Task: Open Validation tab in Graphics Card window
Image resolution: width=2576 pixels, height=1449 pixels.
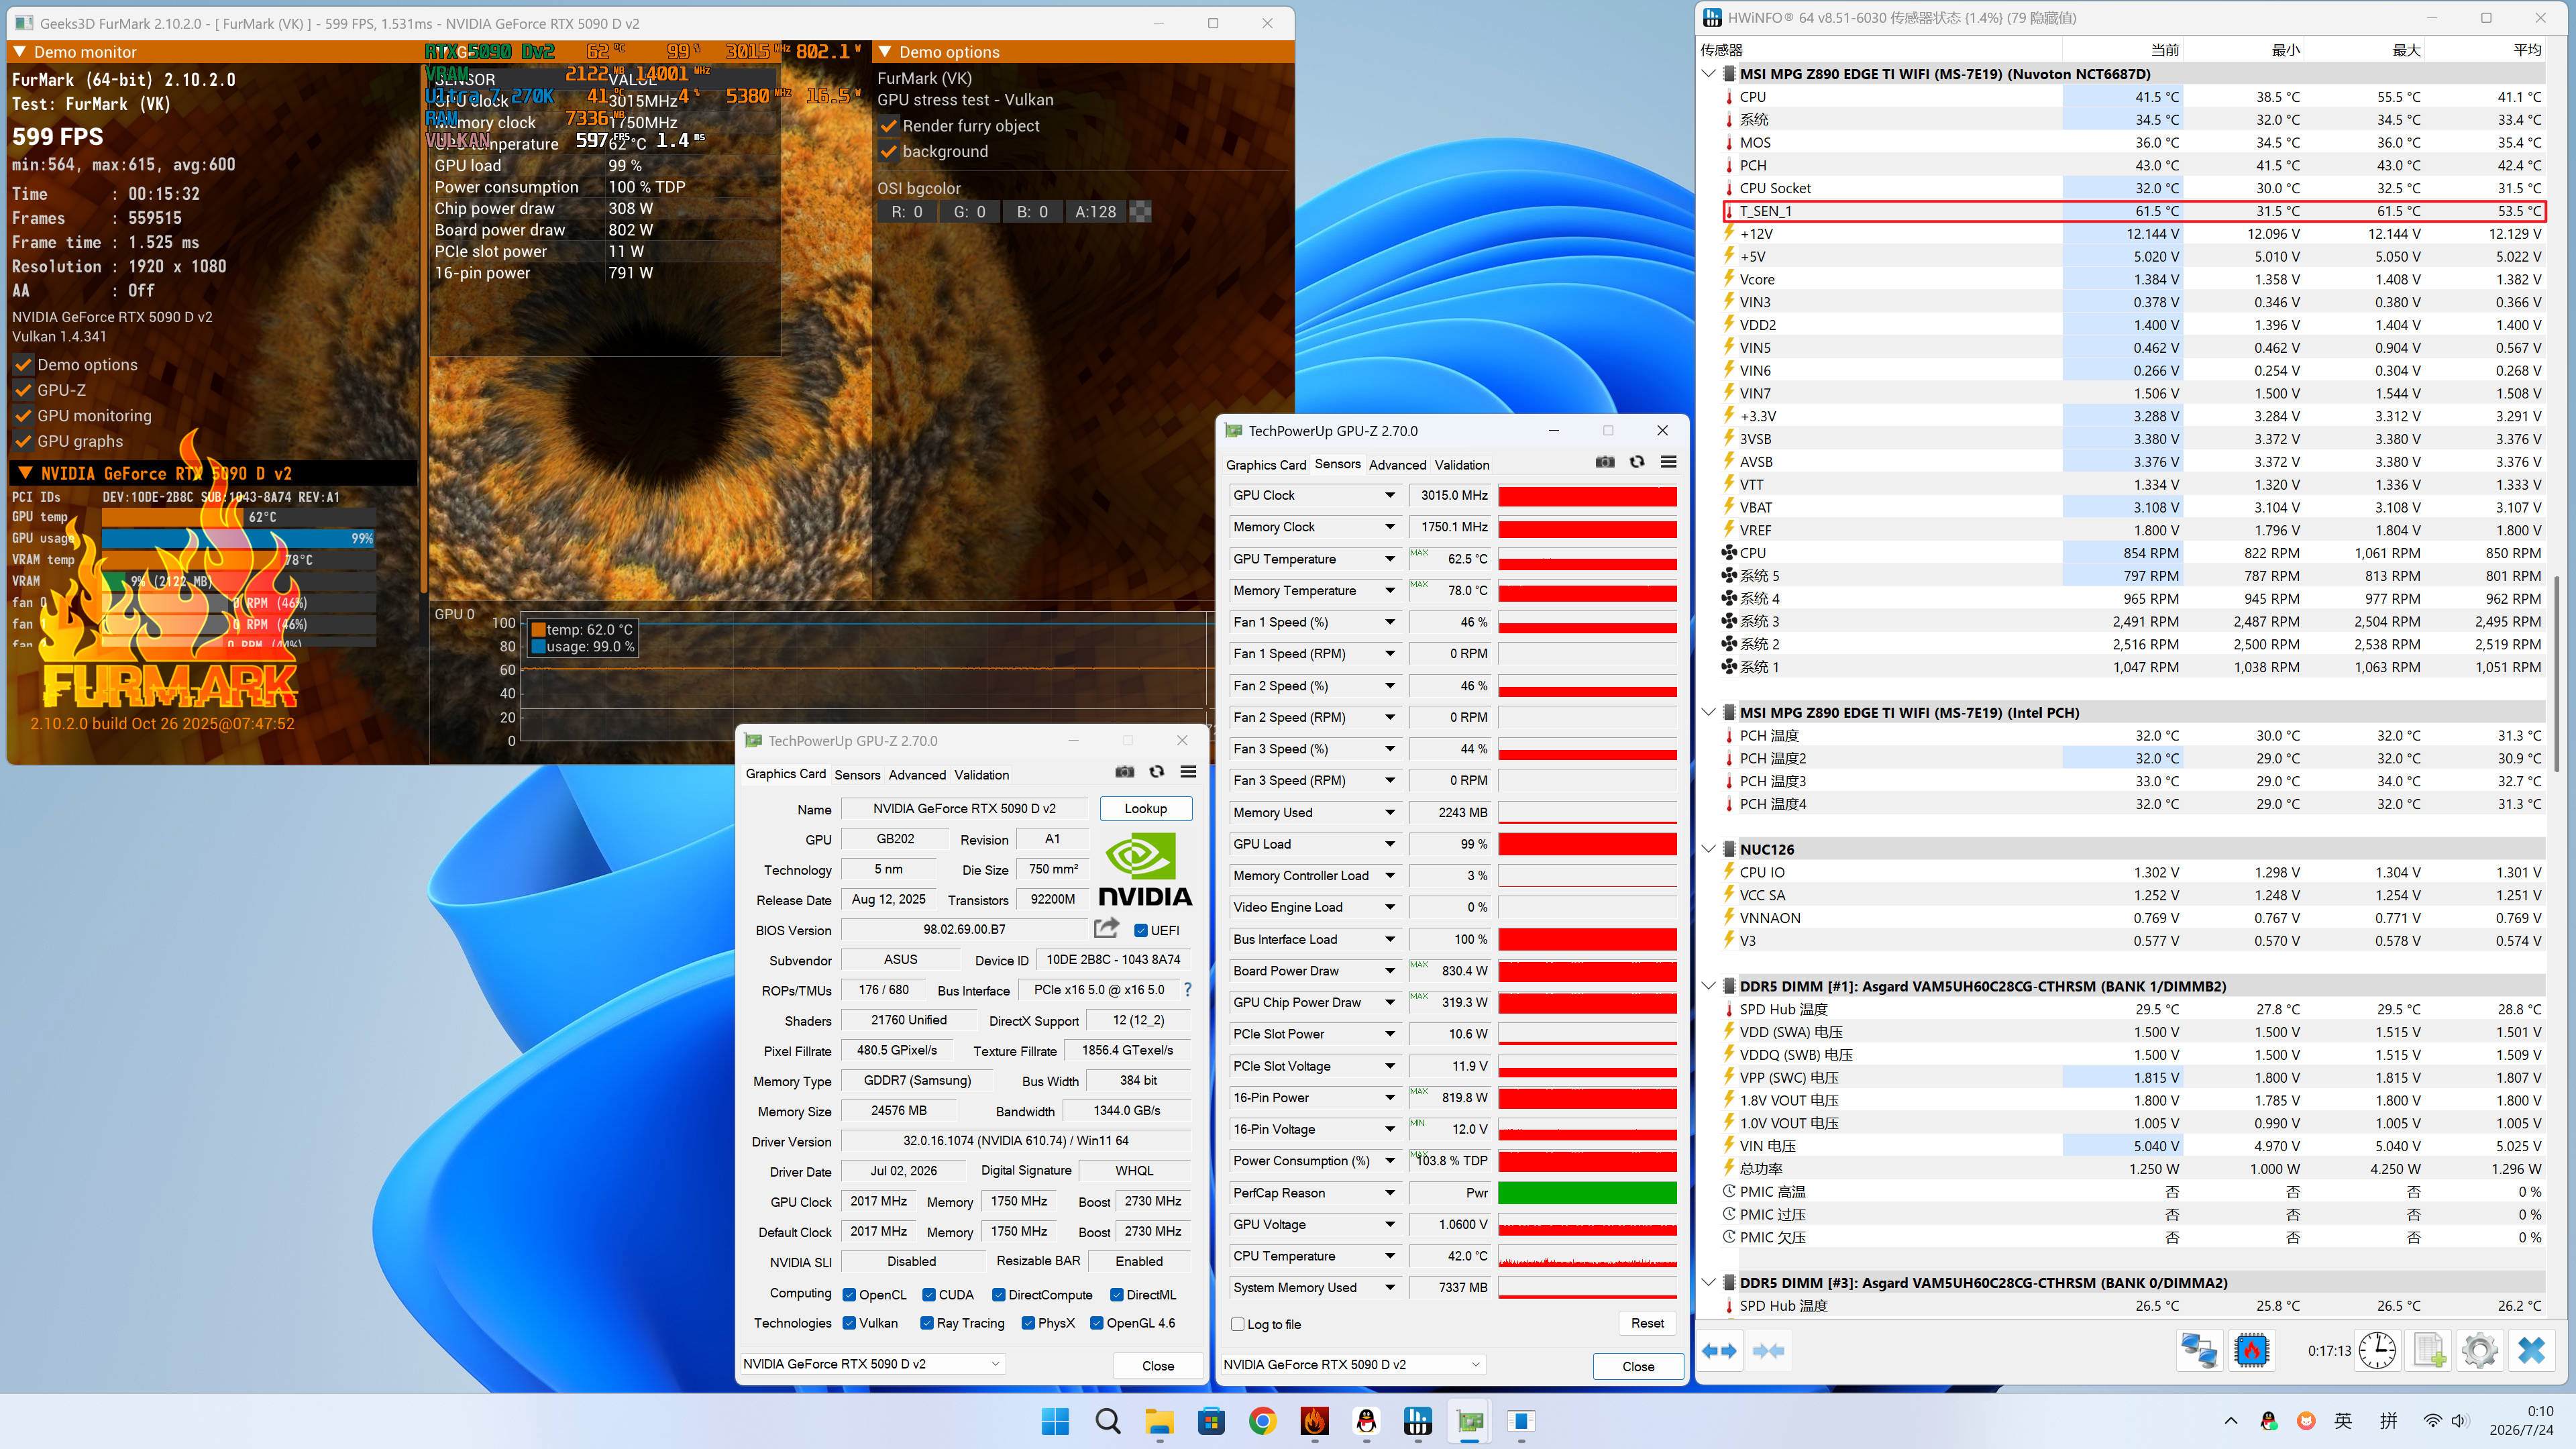Action: click(x=981, y=775)
